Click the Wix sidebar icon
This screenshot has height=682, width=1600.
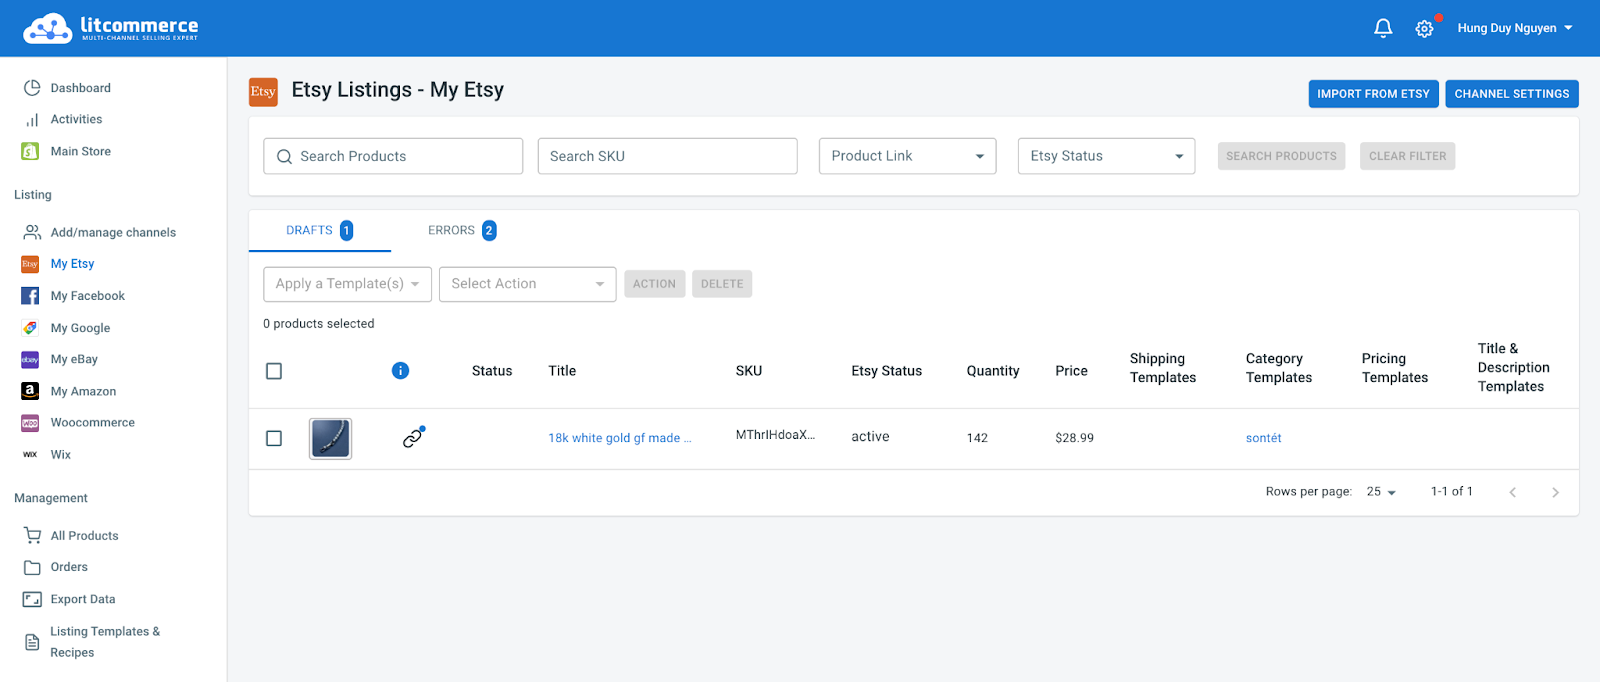click(30, 455)
